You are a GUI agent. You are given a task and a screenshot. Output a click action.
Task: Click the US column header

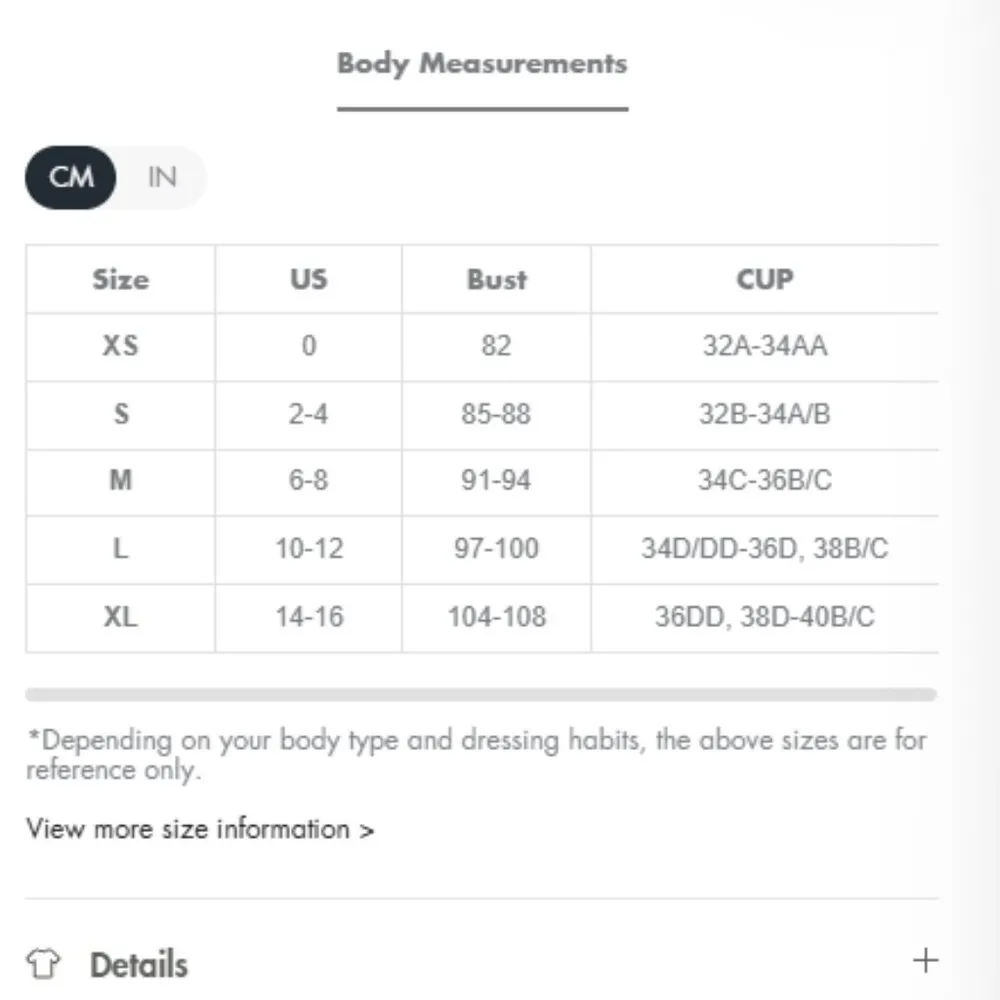pyautogui.click(x=308, y=279)
